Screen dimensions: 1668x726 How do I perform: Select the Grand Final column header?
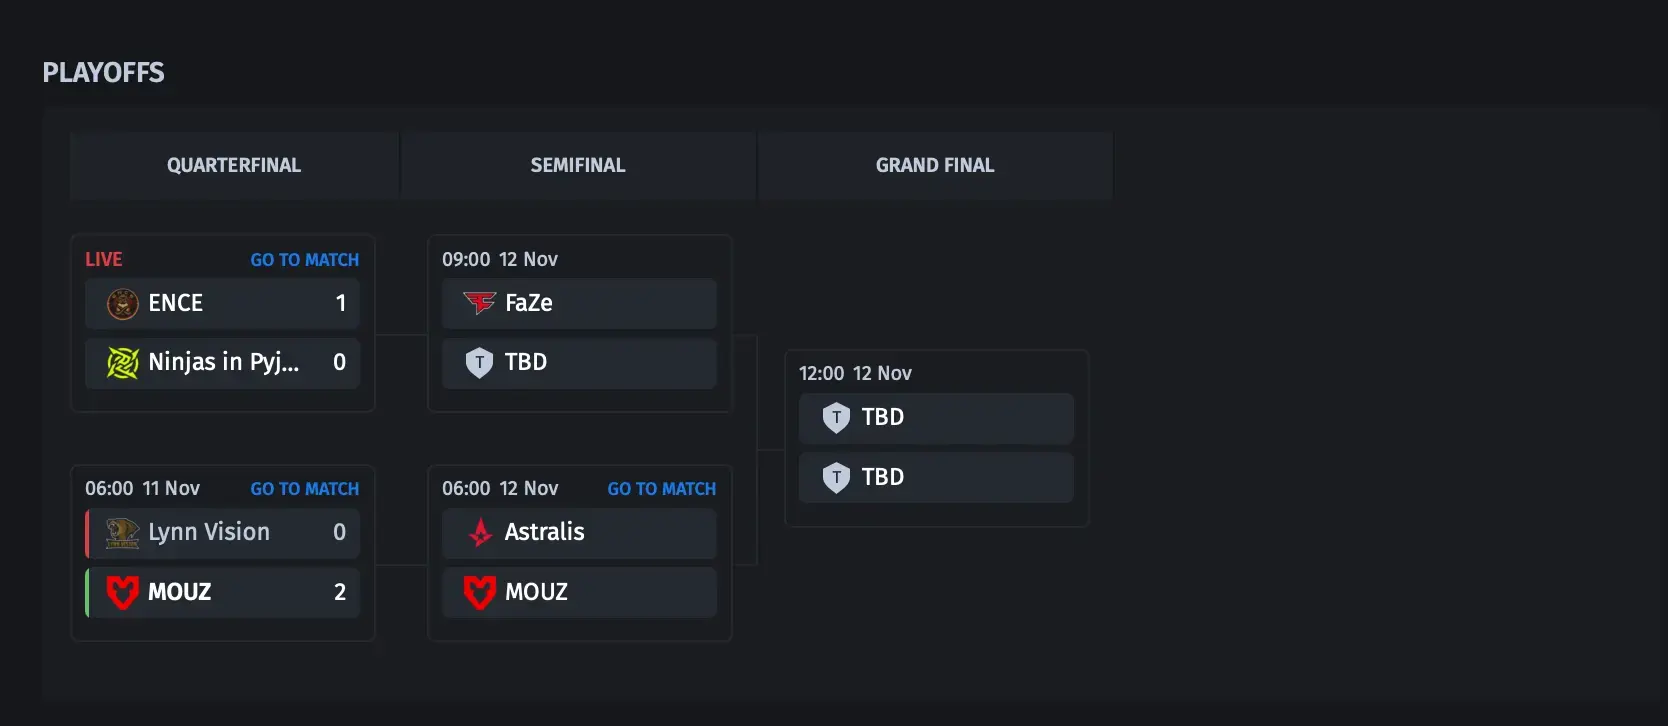point(935,165)
